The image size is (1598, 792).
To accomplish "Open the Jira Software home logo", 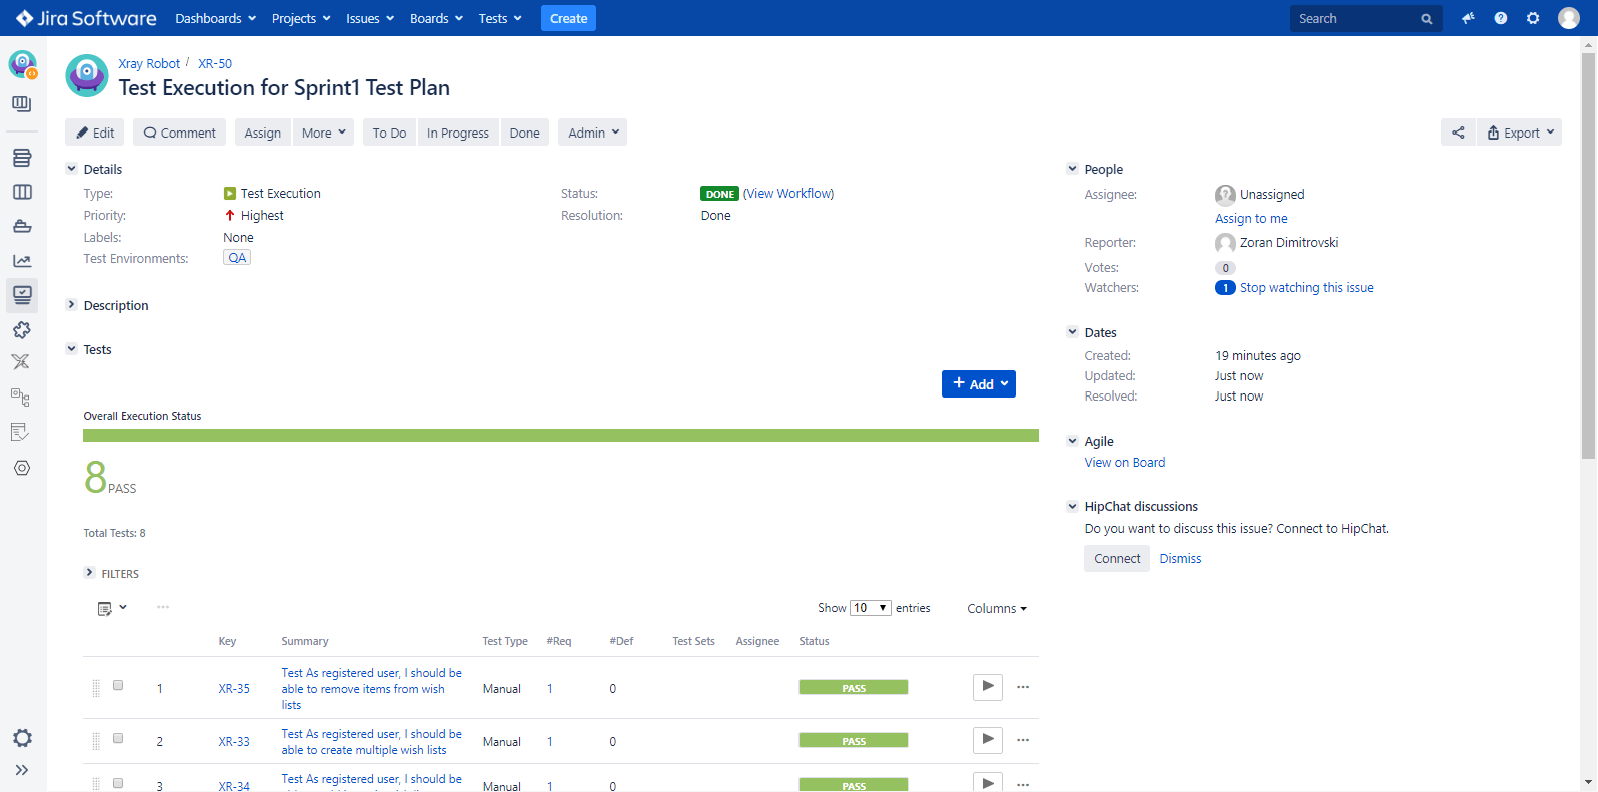I will pos(86,18).
